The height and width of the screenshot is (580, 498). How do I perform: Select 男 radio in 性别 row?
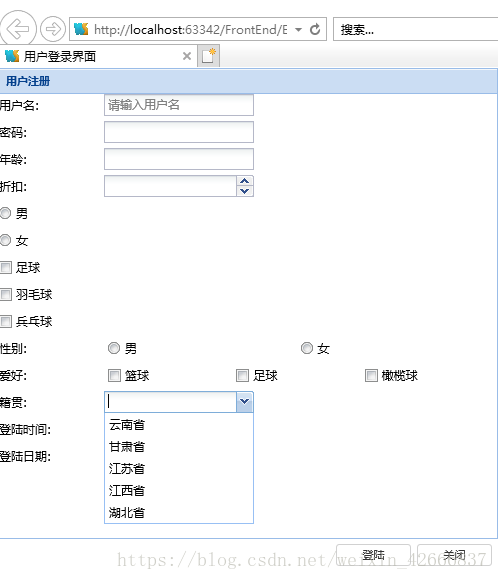[x=114, y=348]
